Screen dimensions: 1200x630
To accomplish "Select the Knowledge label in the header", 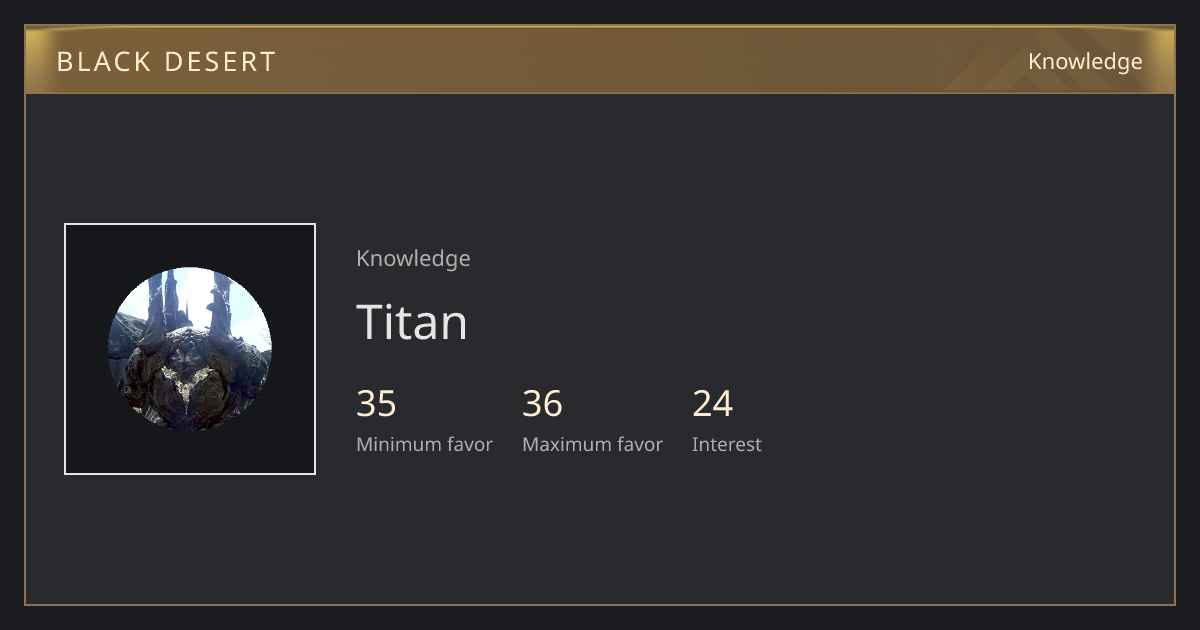I will click(x=1085, y=62).
